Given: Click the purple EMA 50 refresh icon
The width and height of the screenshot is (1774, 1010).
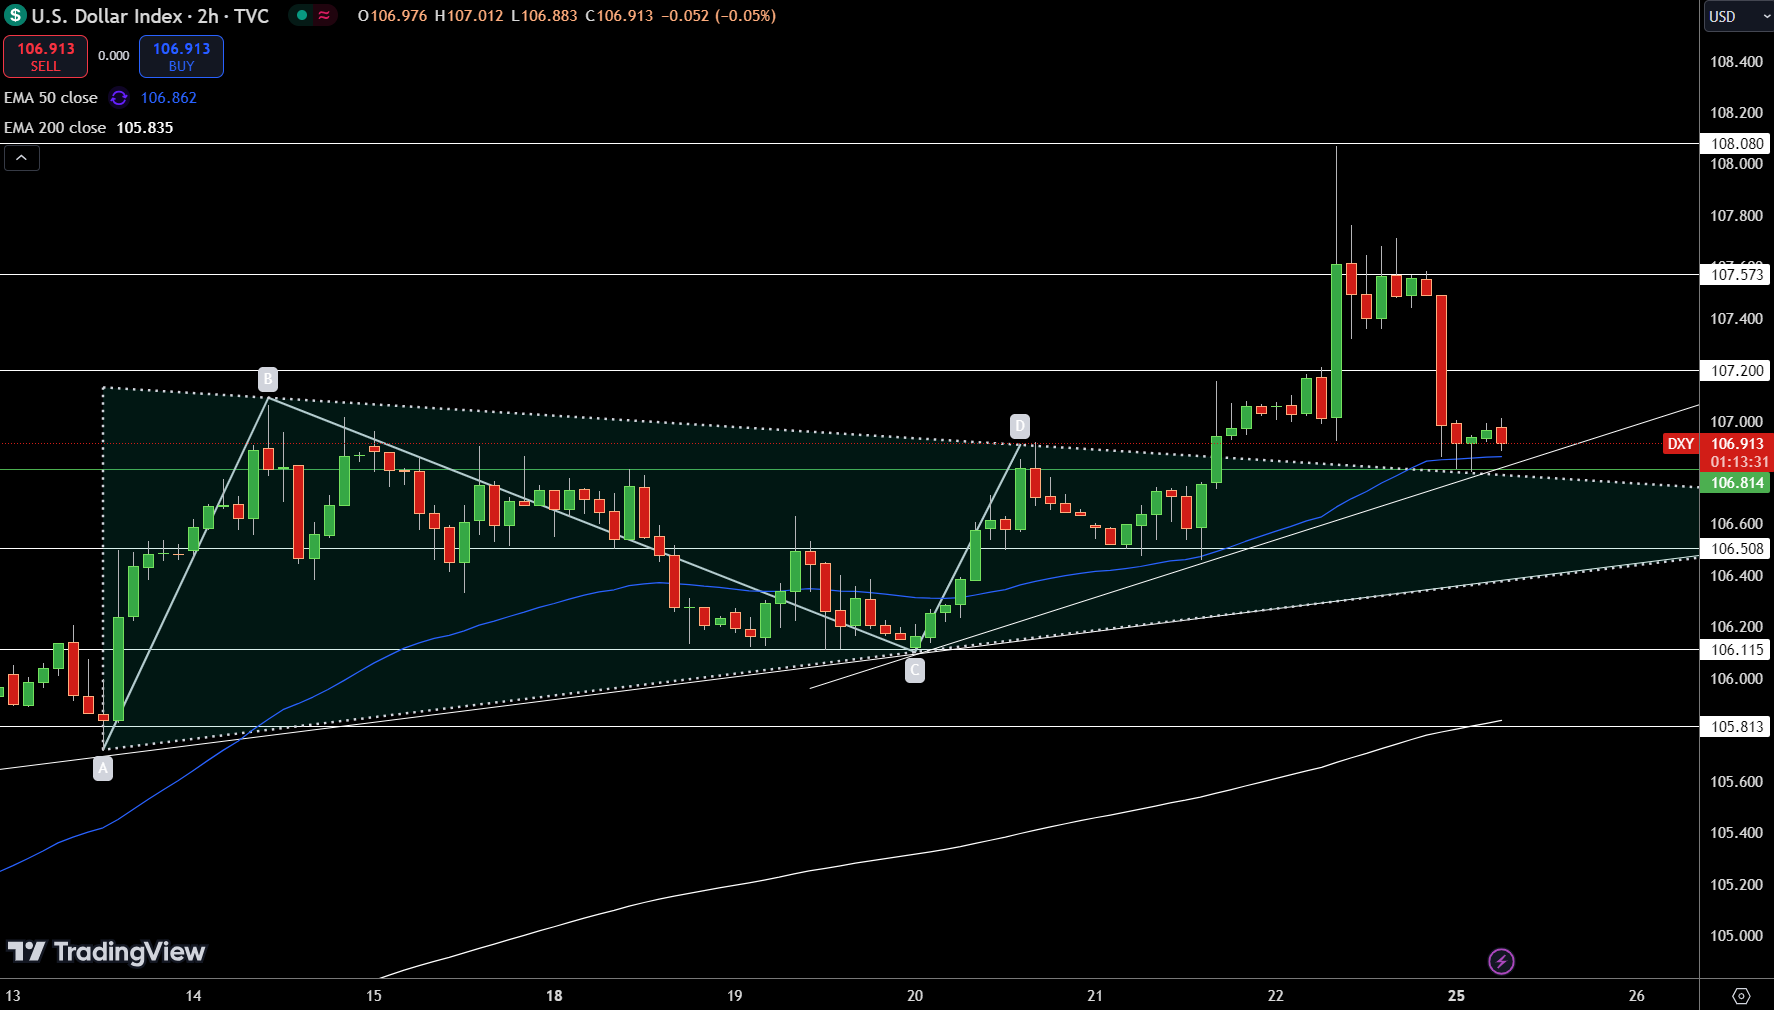Looking at the screenshot, I should (x=119, y=98).
